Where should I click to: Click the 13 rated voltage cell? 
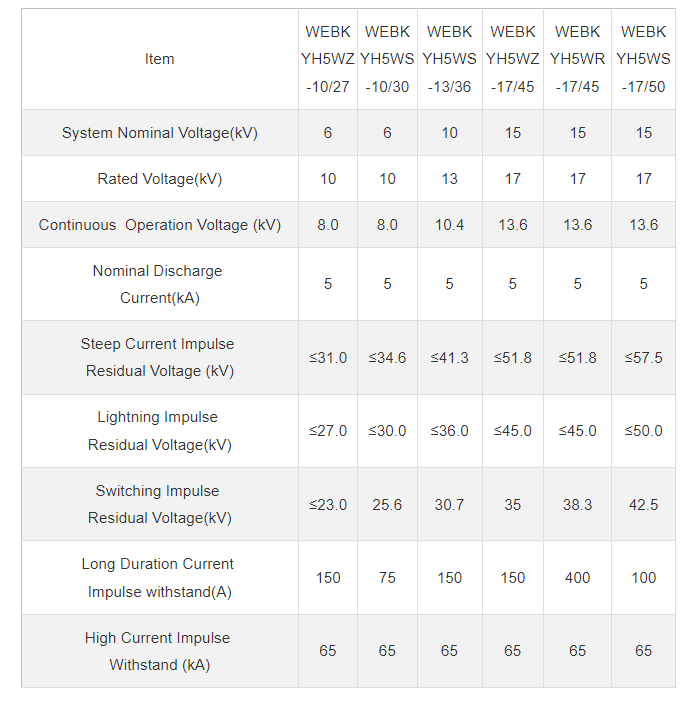(449, 179)
